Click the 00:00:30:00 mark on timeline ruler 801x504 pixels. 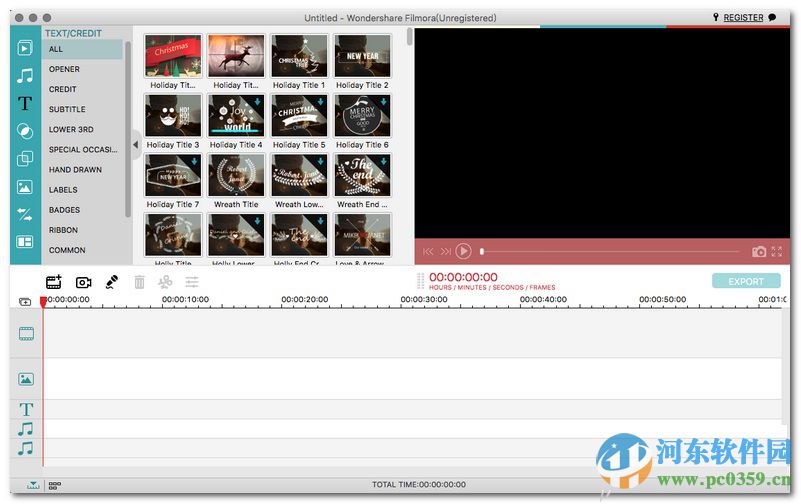point(423,299)
